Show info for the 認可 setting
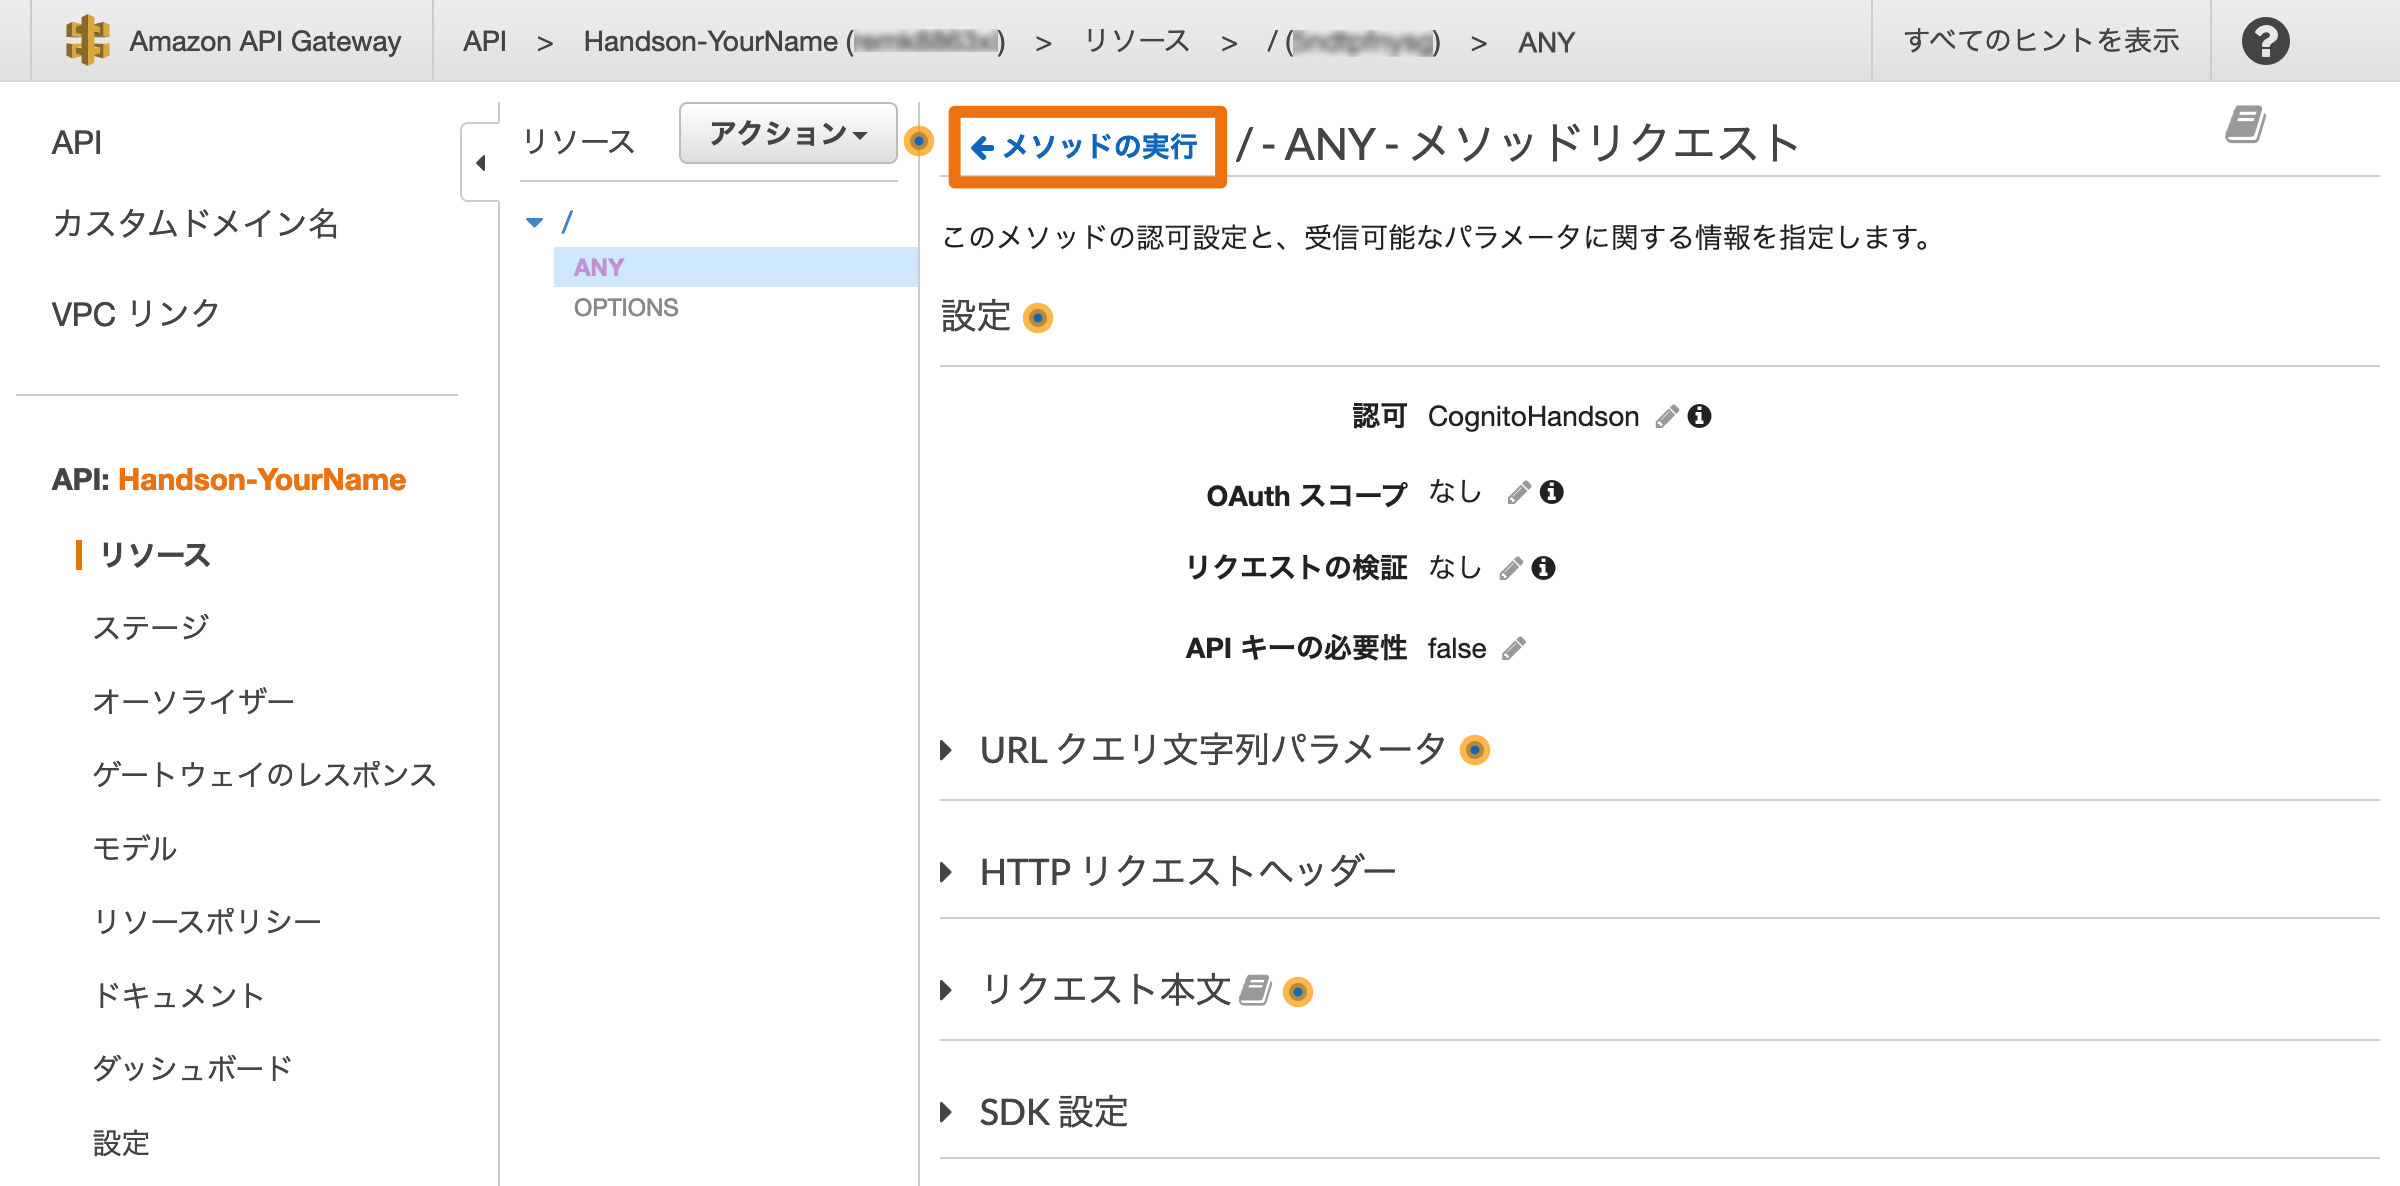This screenshot has height=1186, width=2400. click(1699, 416)
